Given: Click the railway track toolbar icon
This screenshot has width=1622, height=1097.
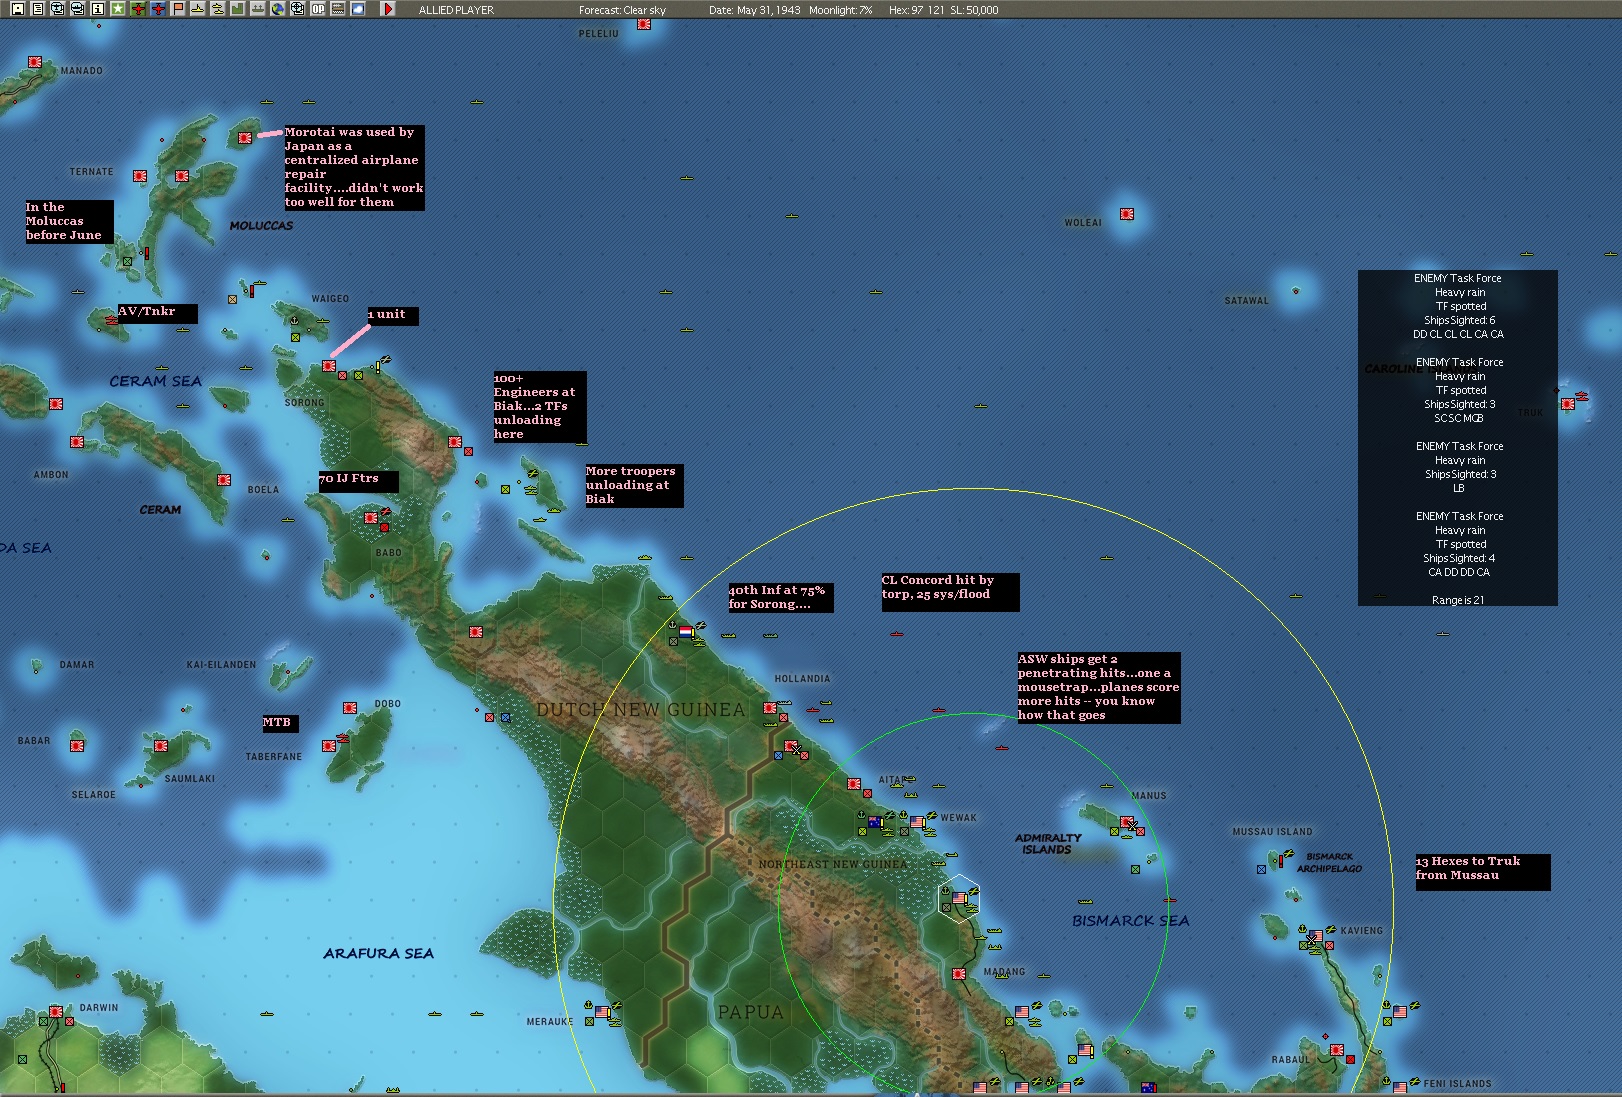Looking at the screenshot, I should 338,9.
